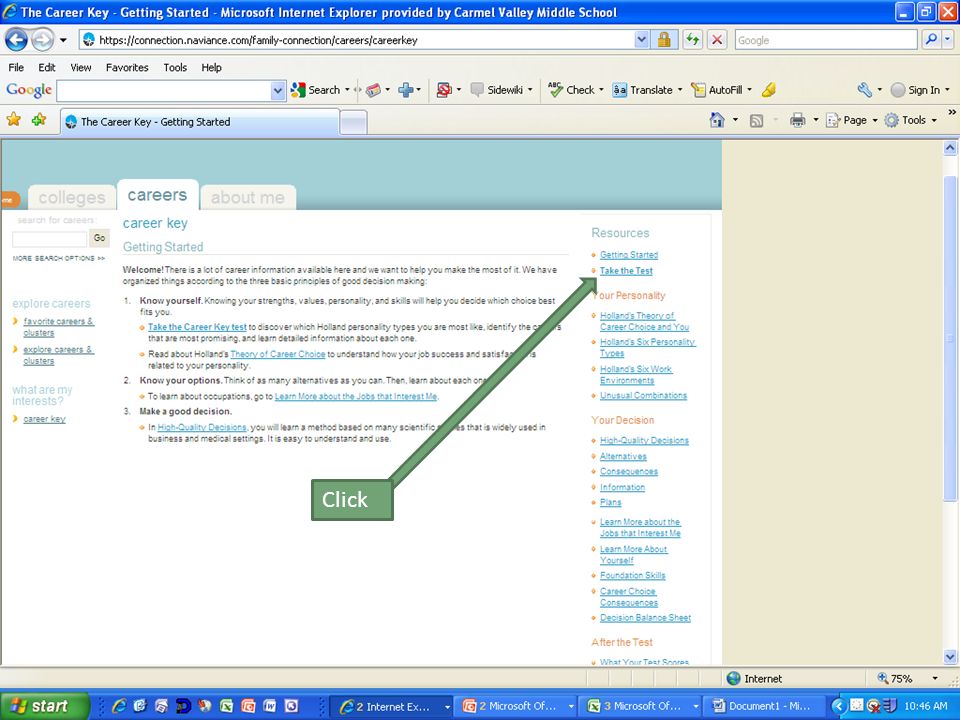960x720 pixels.
Task: Open the 2 Internet Explorer taskbar group
Action: point(392,706)
